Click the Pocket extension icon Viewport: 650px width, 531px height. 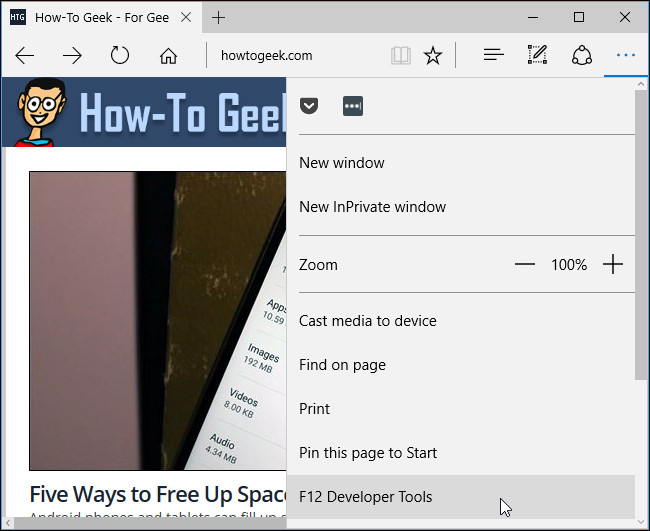tap(309, 106)
